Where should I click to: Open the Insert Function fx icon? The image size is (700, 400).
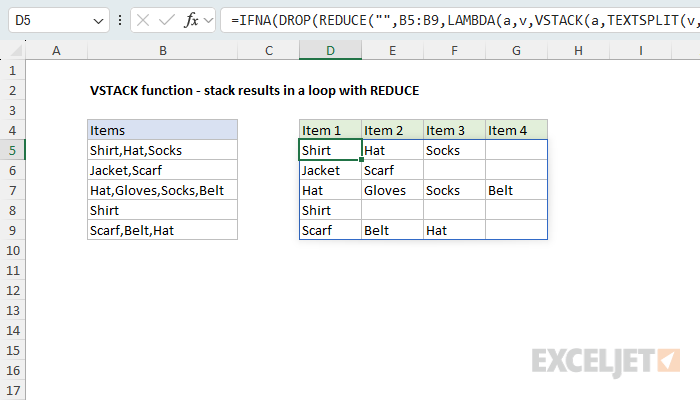point(191,20)
